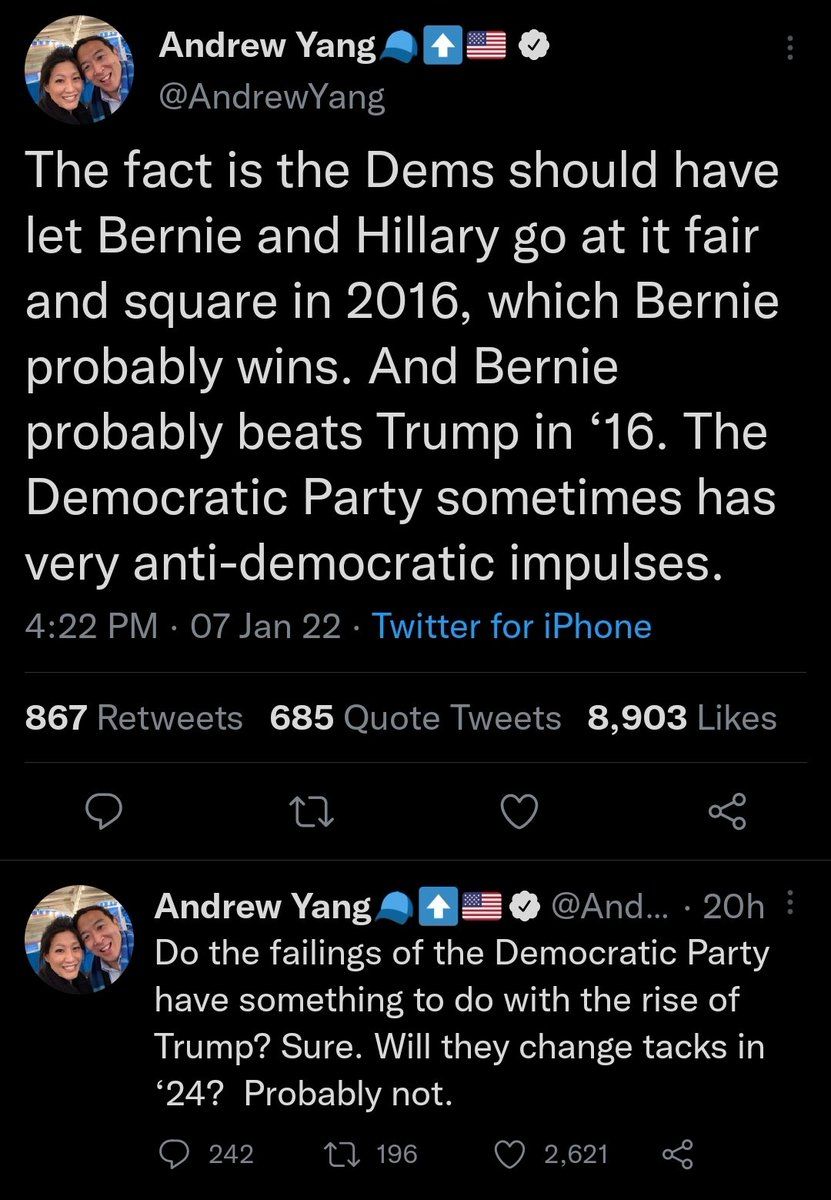Open more options on the 20h reply

(x=791, y=904)
